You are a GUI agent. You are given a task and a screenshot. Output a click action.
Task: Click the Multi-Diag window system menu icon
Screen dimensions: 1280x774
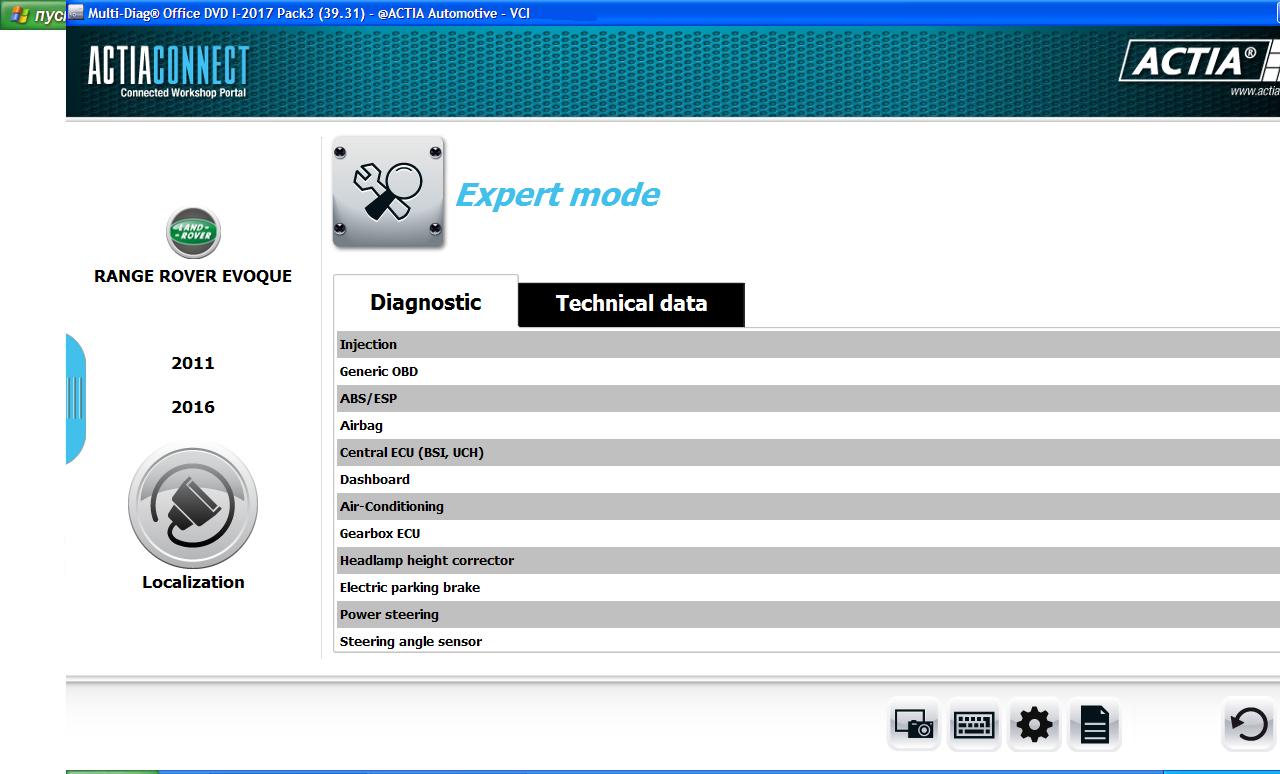click(x=76, y=13)
